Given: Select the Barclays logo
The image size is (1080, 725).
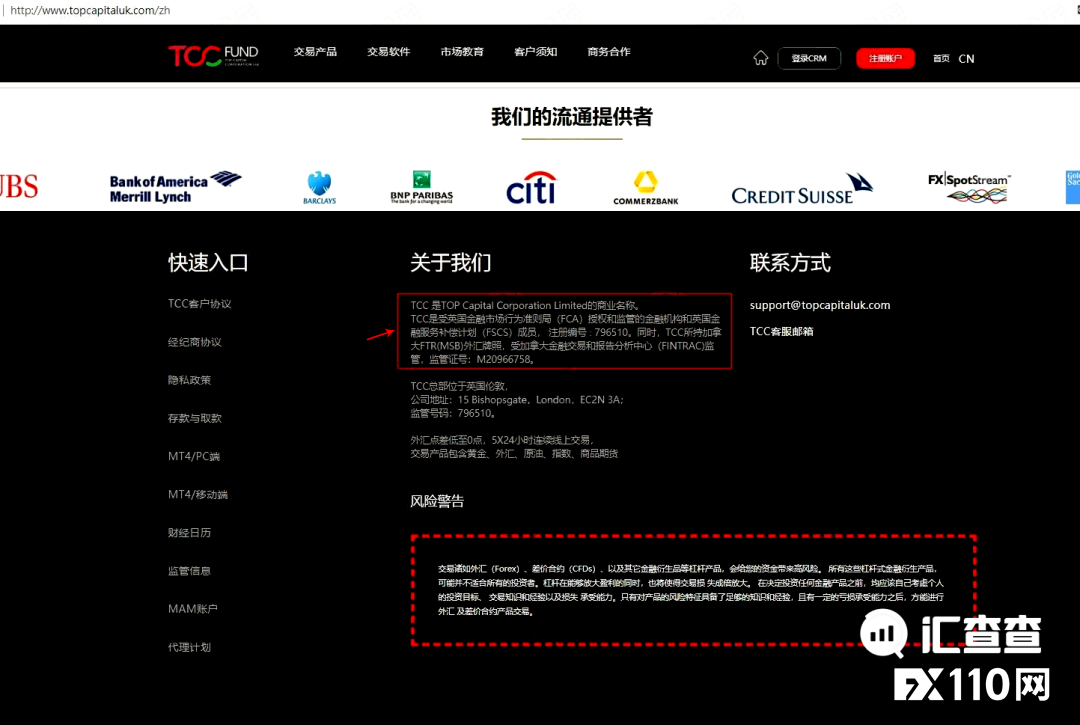Looking at the screenshot, I should [x=318, y=186].
